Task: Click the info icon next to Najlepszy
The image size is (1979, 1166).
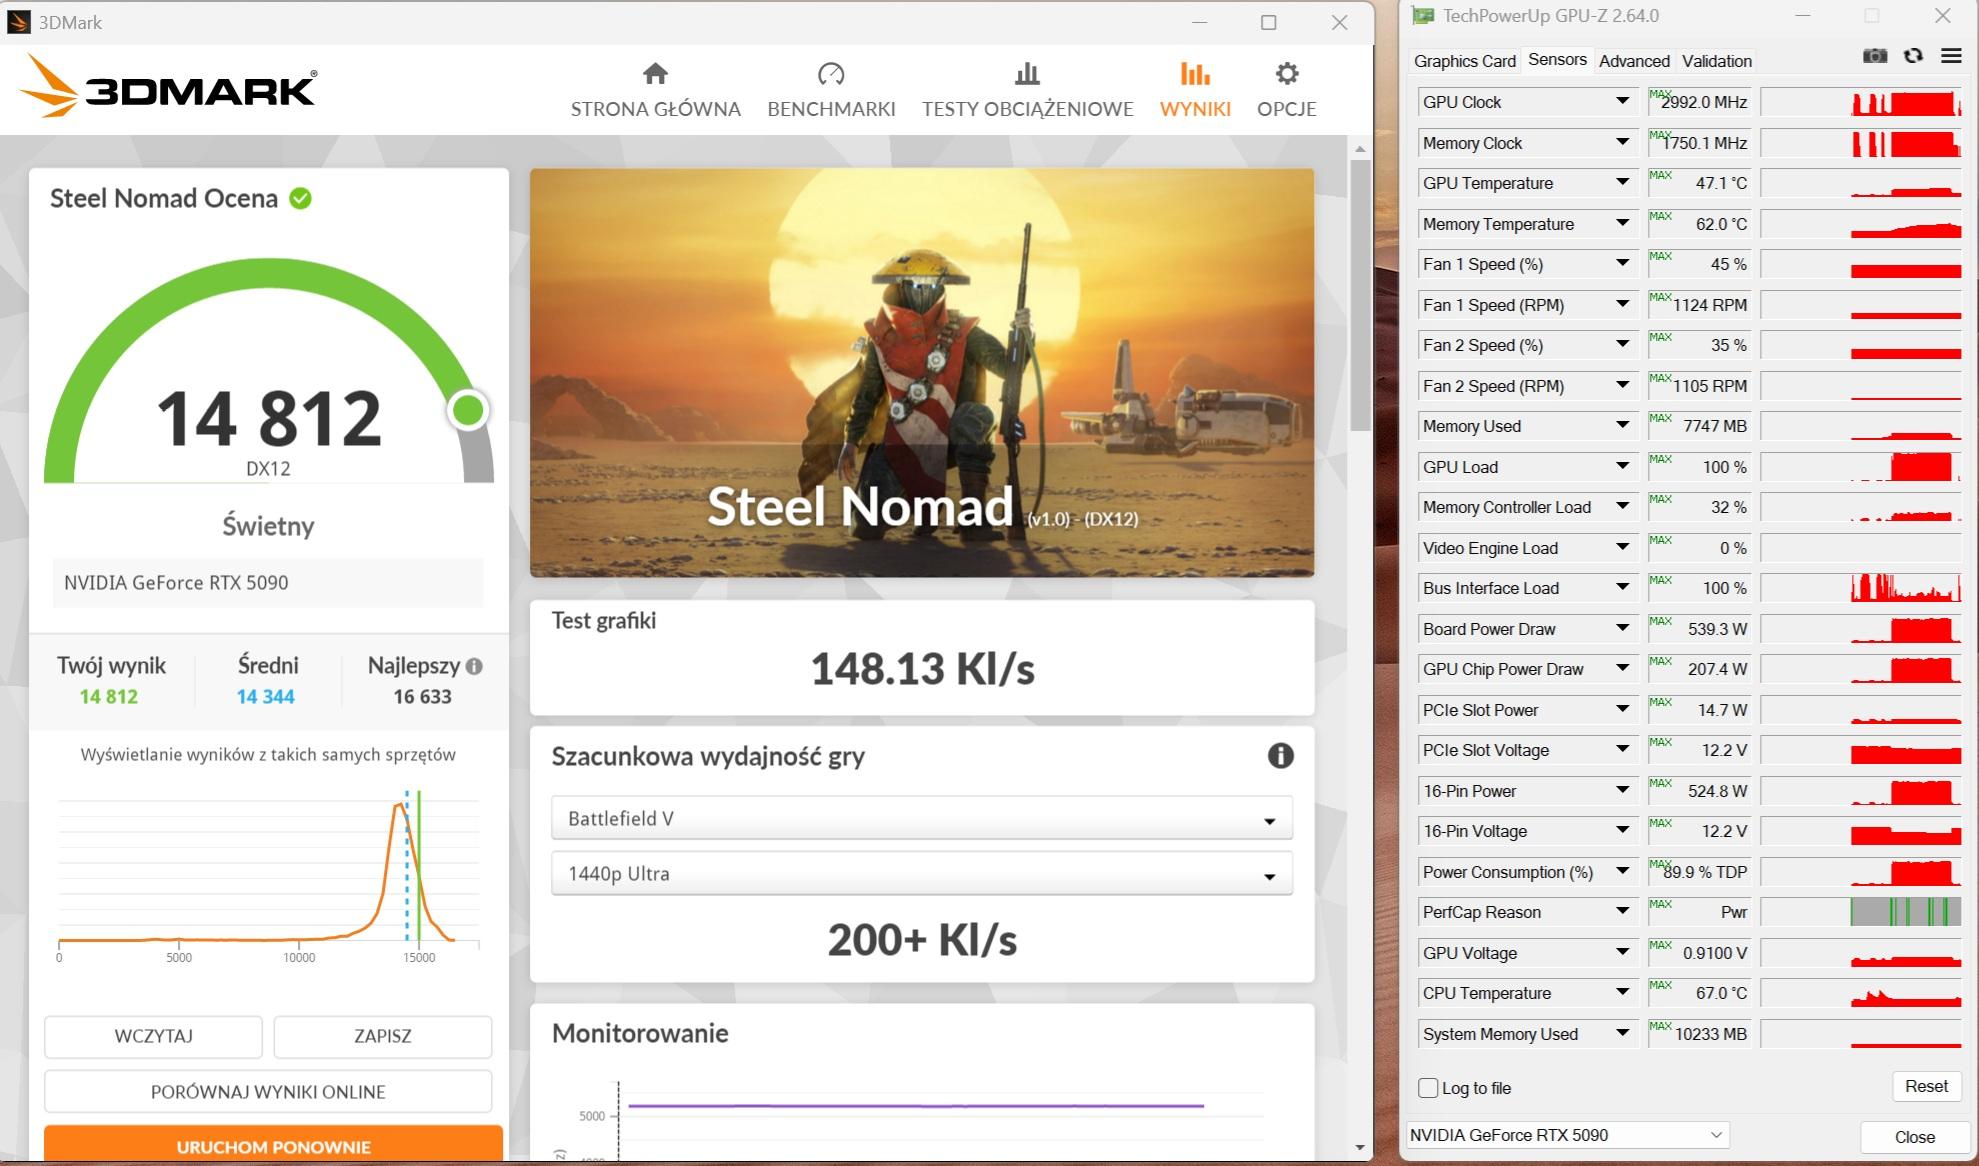Action: point(474,666)
